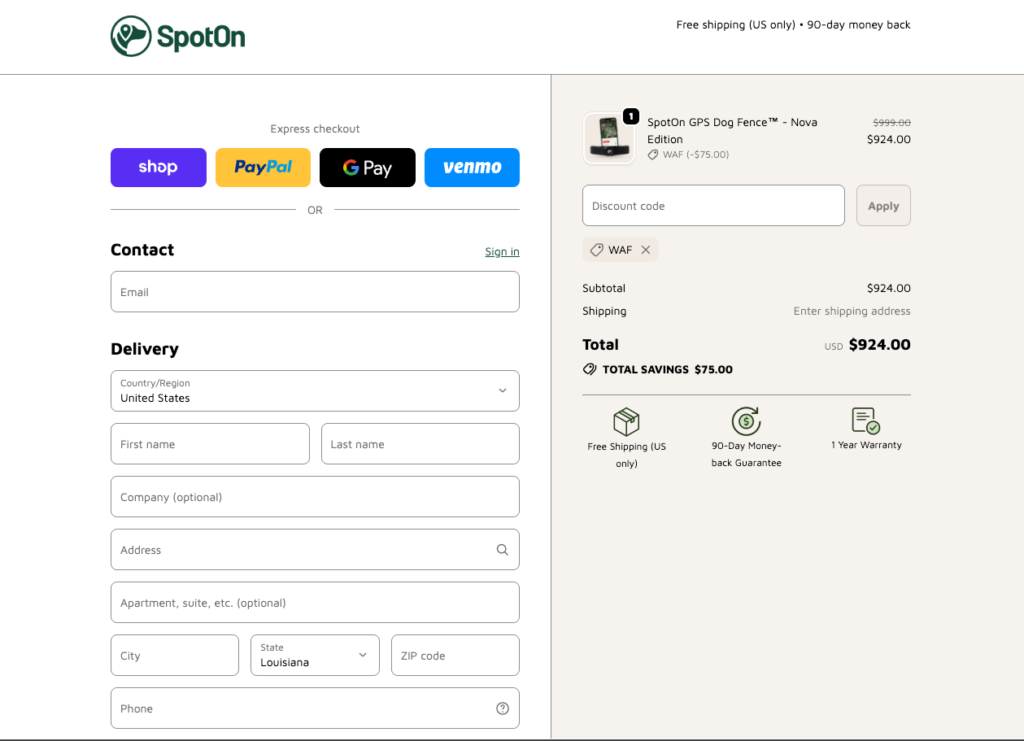Remove the WAF discount tag

(x=646, y=250)
